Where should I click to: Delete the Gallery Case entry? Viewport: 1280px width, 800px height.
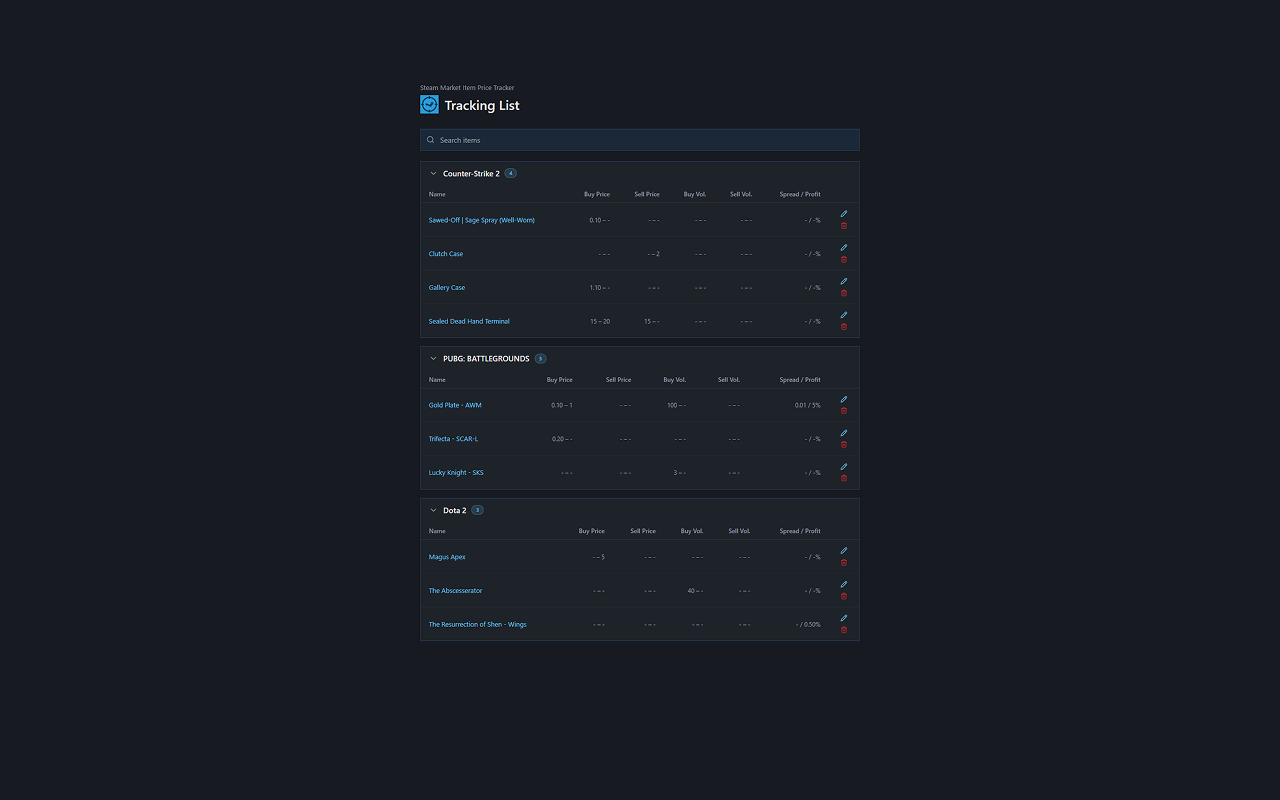pyautogui.click(x=844, y=293)
